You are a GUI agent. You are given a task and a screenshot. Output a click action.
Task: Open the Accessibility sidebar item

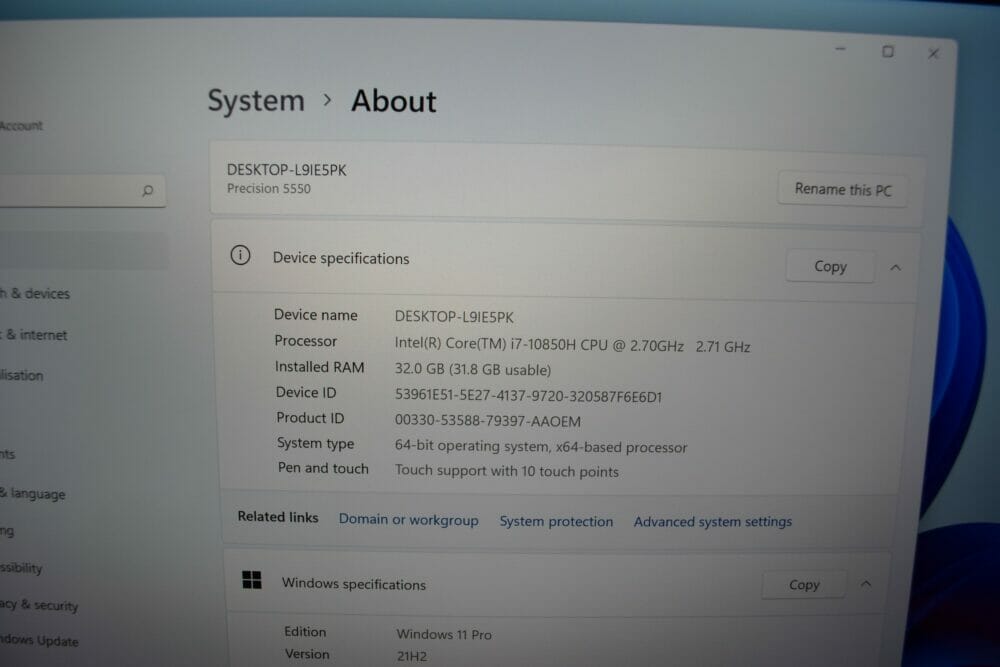point(21,568)
